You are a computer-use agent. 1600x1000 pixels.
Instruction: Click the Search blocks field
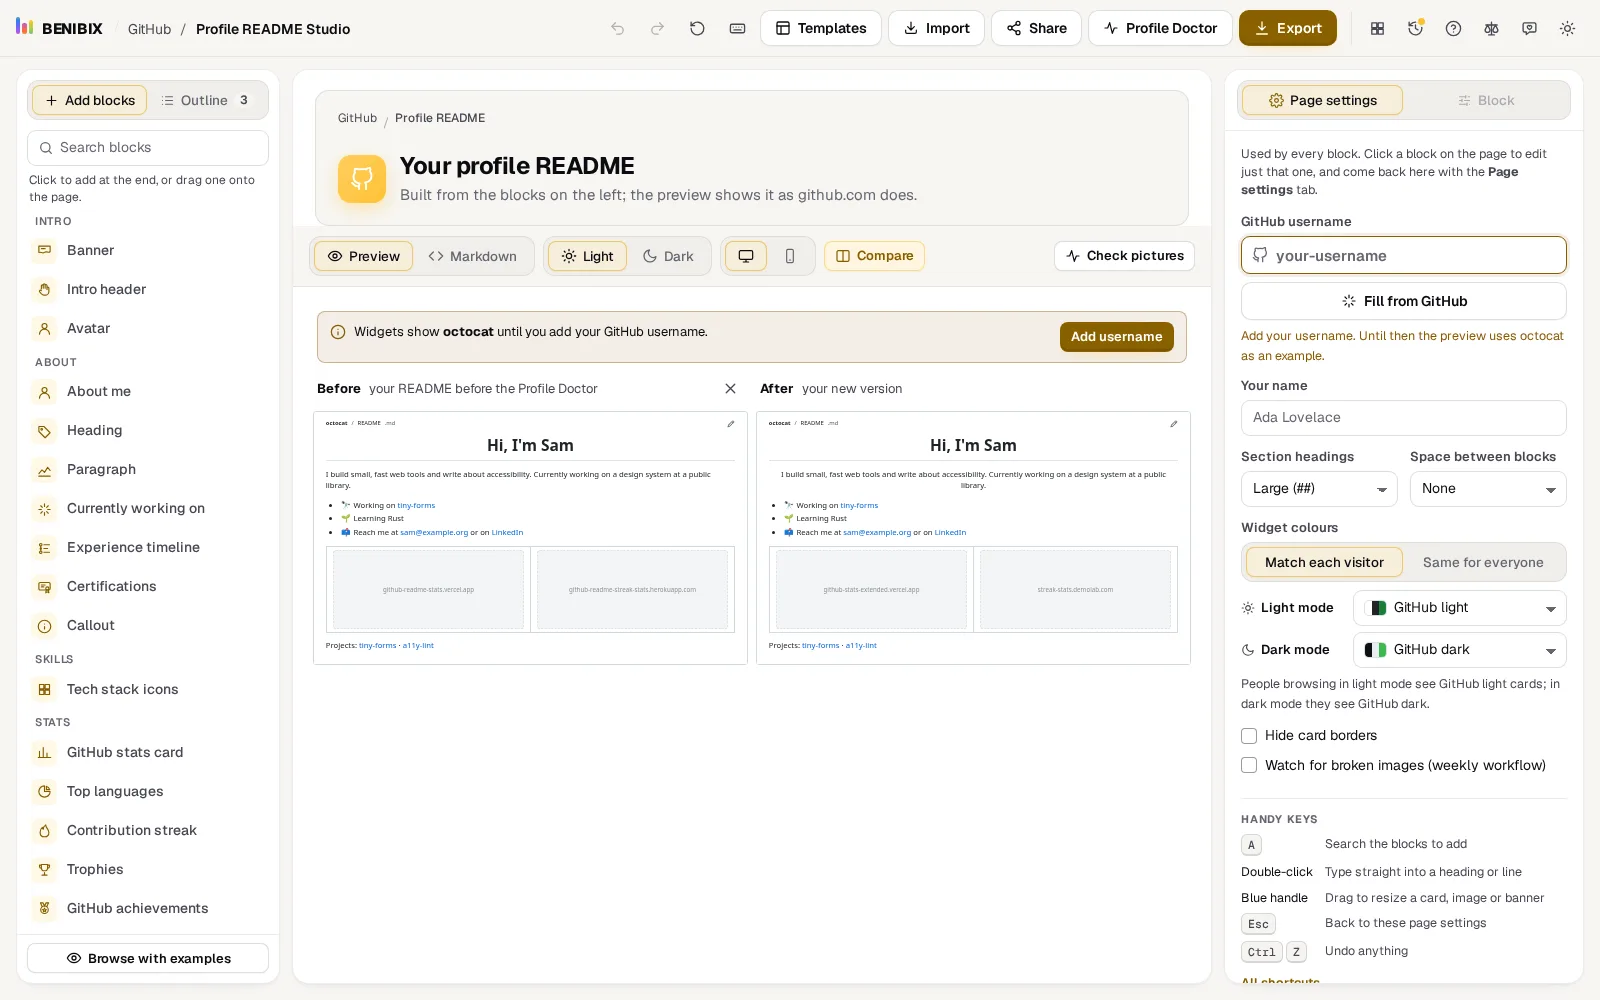148,148
